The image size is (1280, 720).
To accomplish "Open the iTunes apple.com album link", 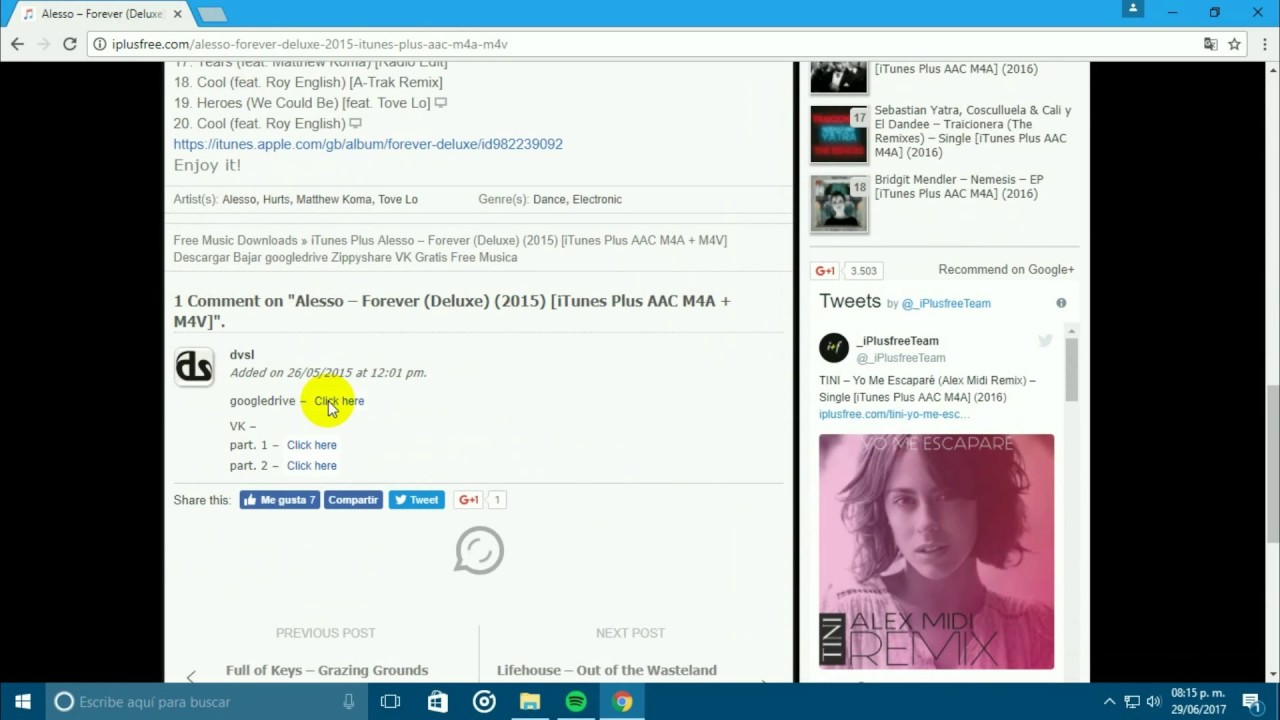I will click(368, 144).
